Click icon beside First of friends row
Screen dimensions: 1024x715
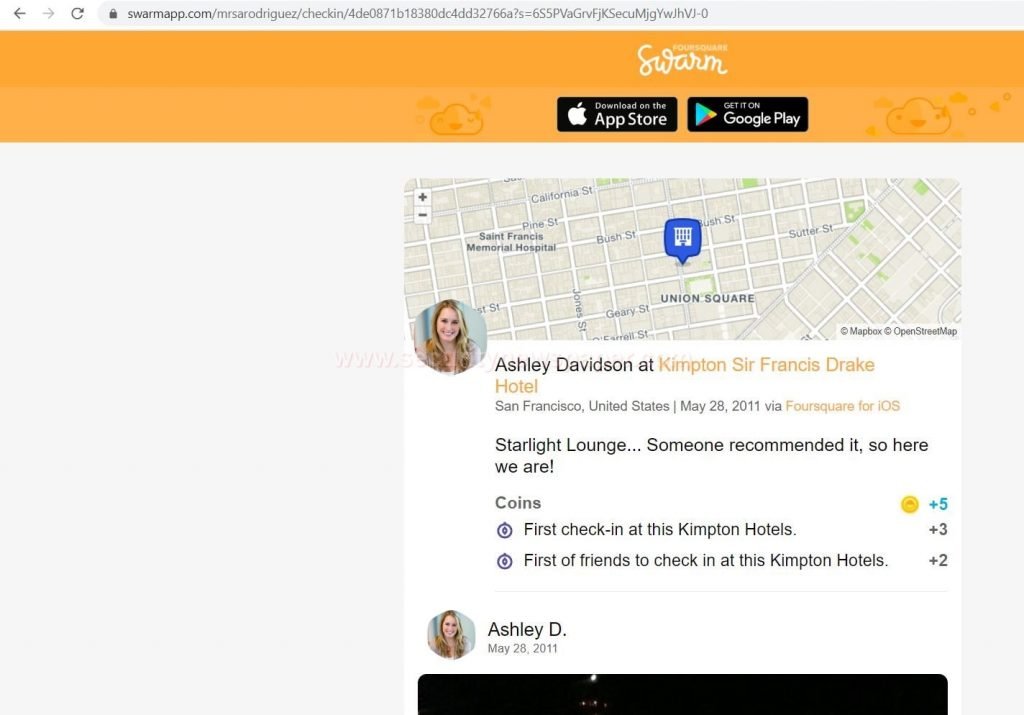[505, 561]
